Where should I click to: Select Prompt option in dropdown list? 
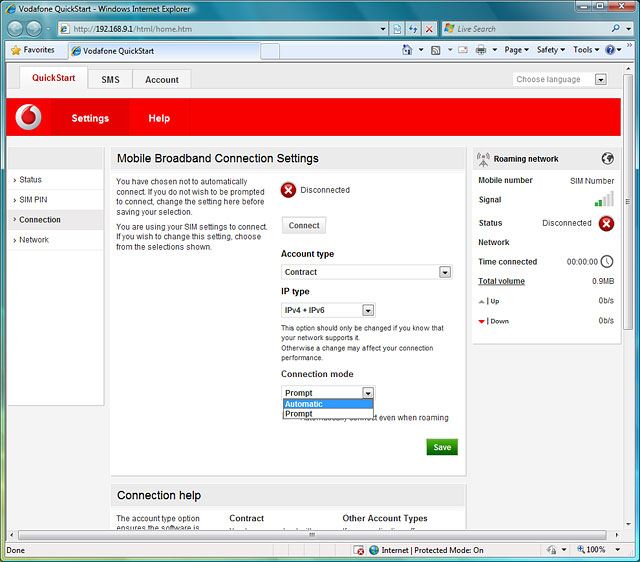pyautogui.click(x=328, y=413)
